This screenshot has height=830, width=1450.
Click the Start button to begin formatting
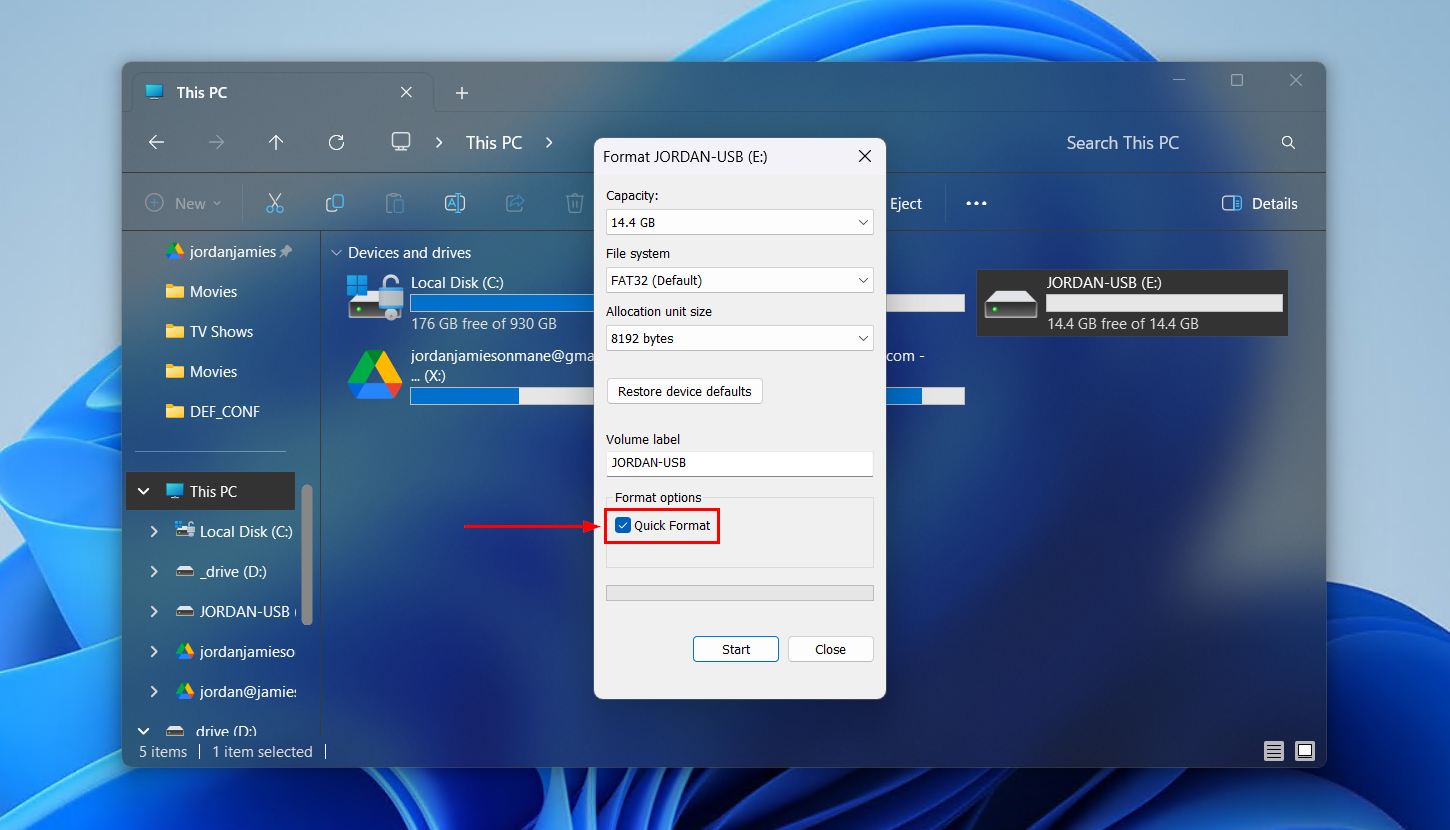(x=735, y=648)
